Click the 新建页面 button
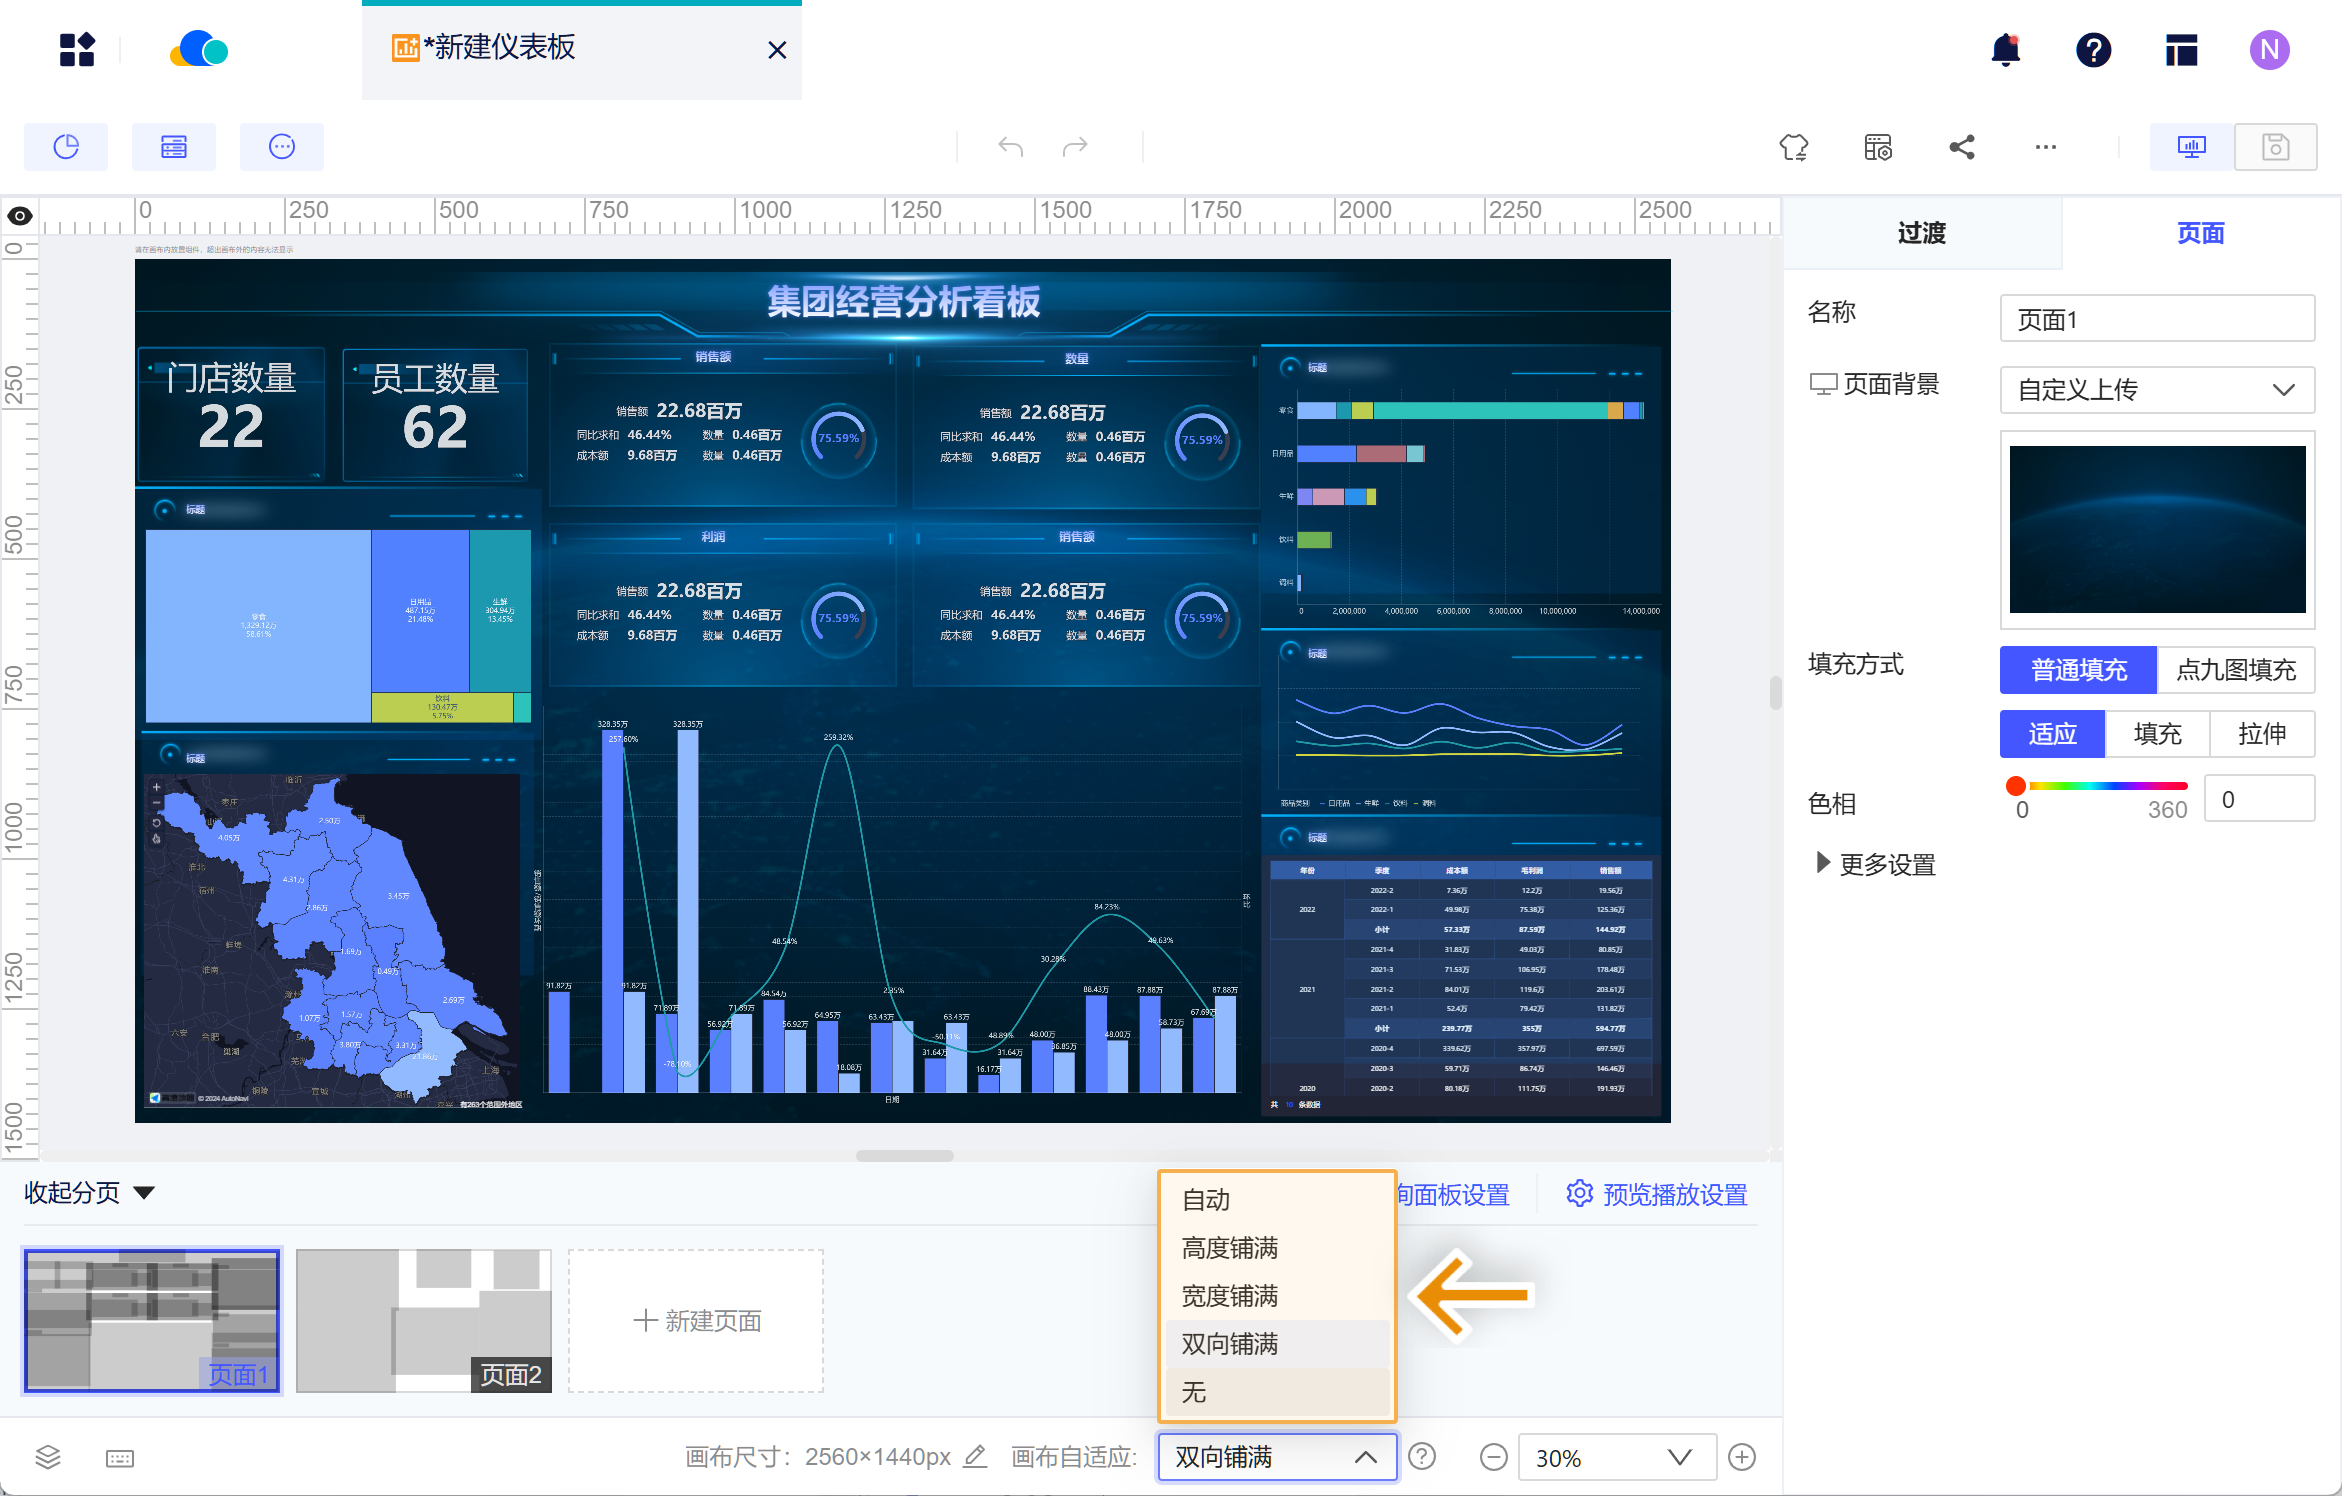Screen dimensions: 2342x1496 pos(697,1320)
